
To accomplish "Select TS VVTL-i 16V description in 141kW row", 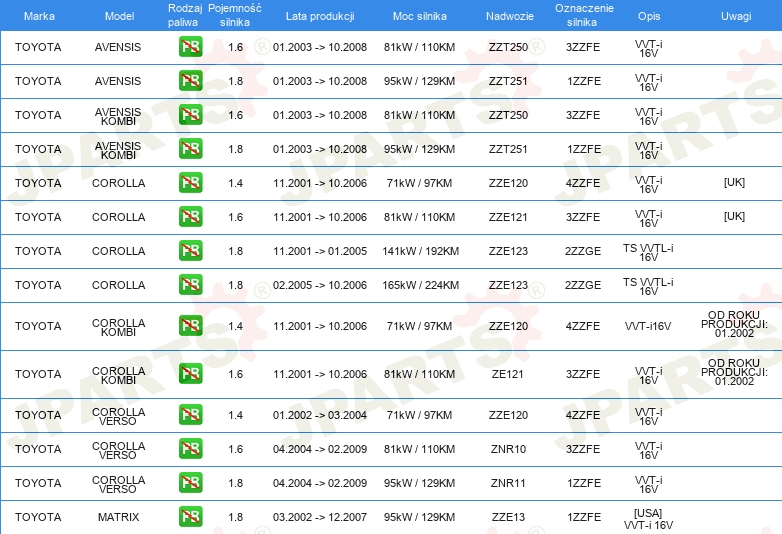I will click(x=648, y=252).
